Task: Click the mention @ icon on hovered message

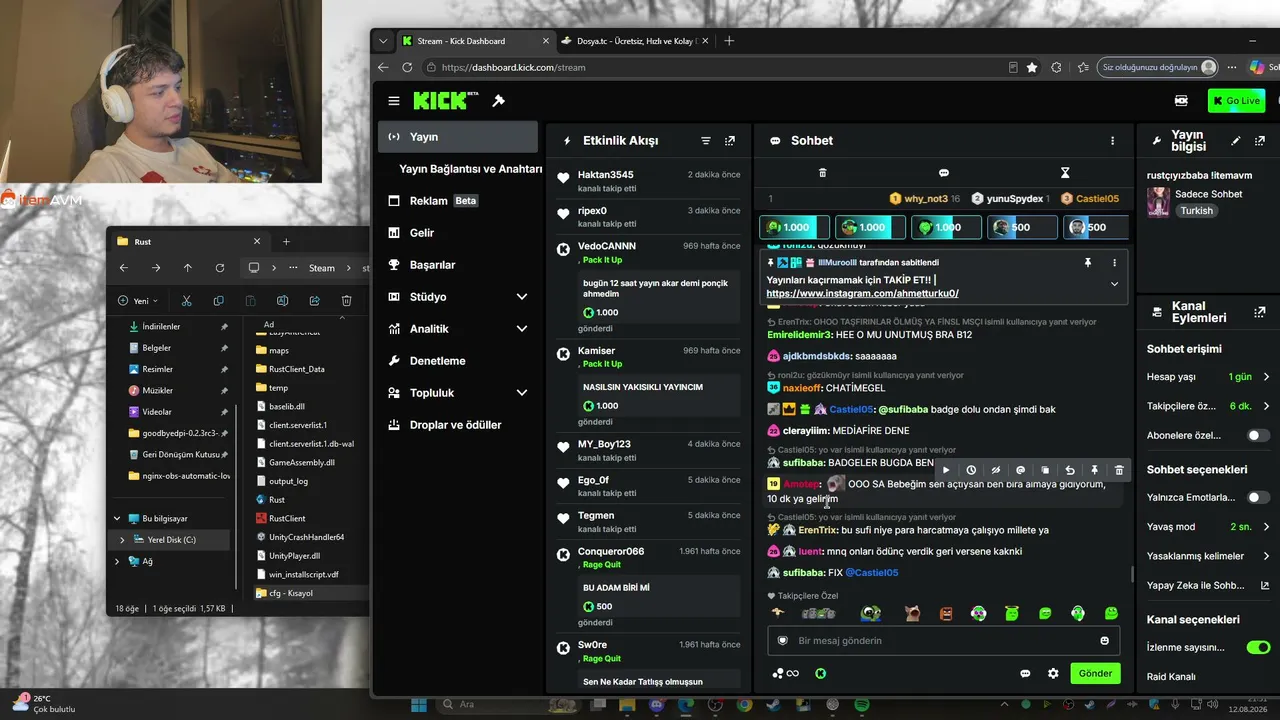Action: pyautogui.click(x=1020, y=470)
